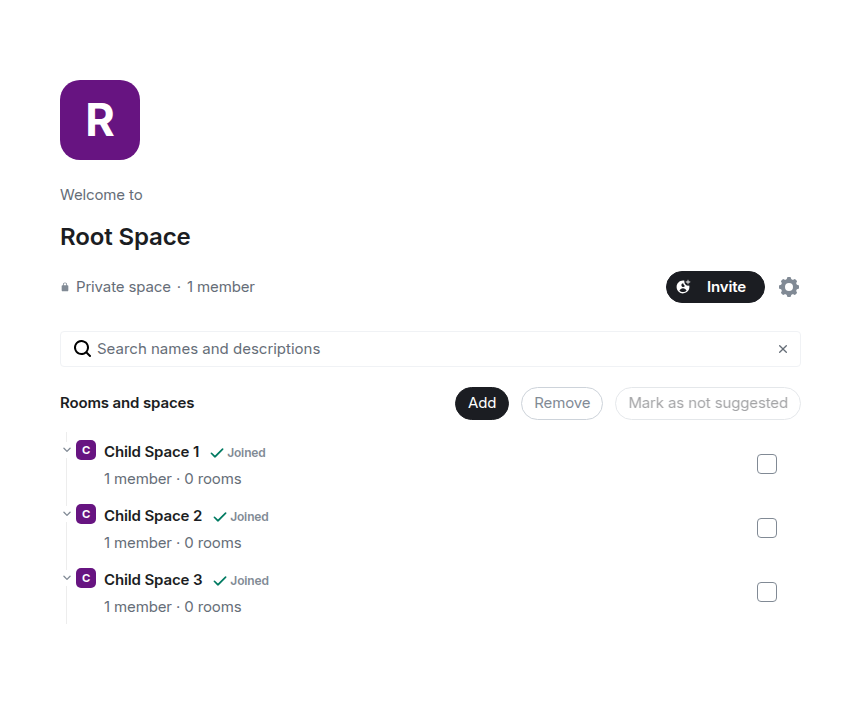The width and height of the screenshot is (861, 720).
Task: Click the private space lock icon
Action: point(65,287)
